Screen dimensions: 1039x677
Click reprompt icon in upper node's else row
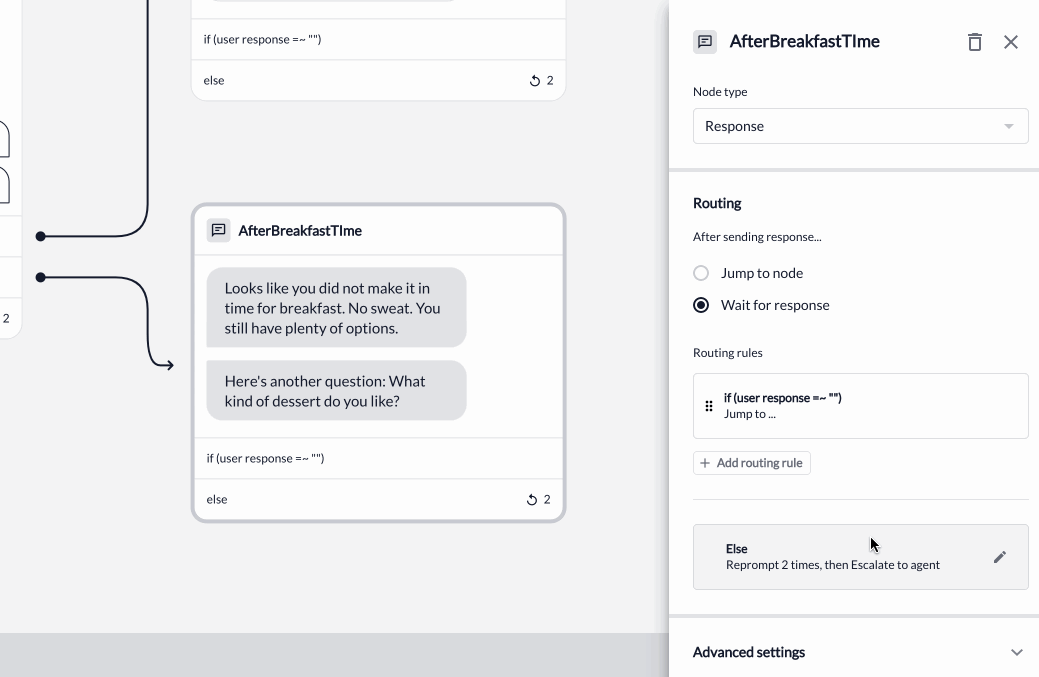[535, 81]
